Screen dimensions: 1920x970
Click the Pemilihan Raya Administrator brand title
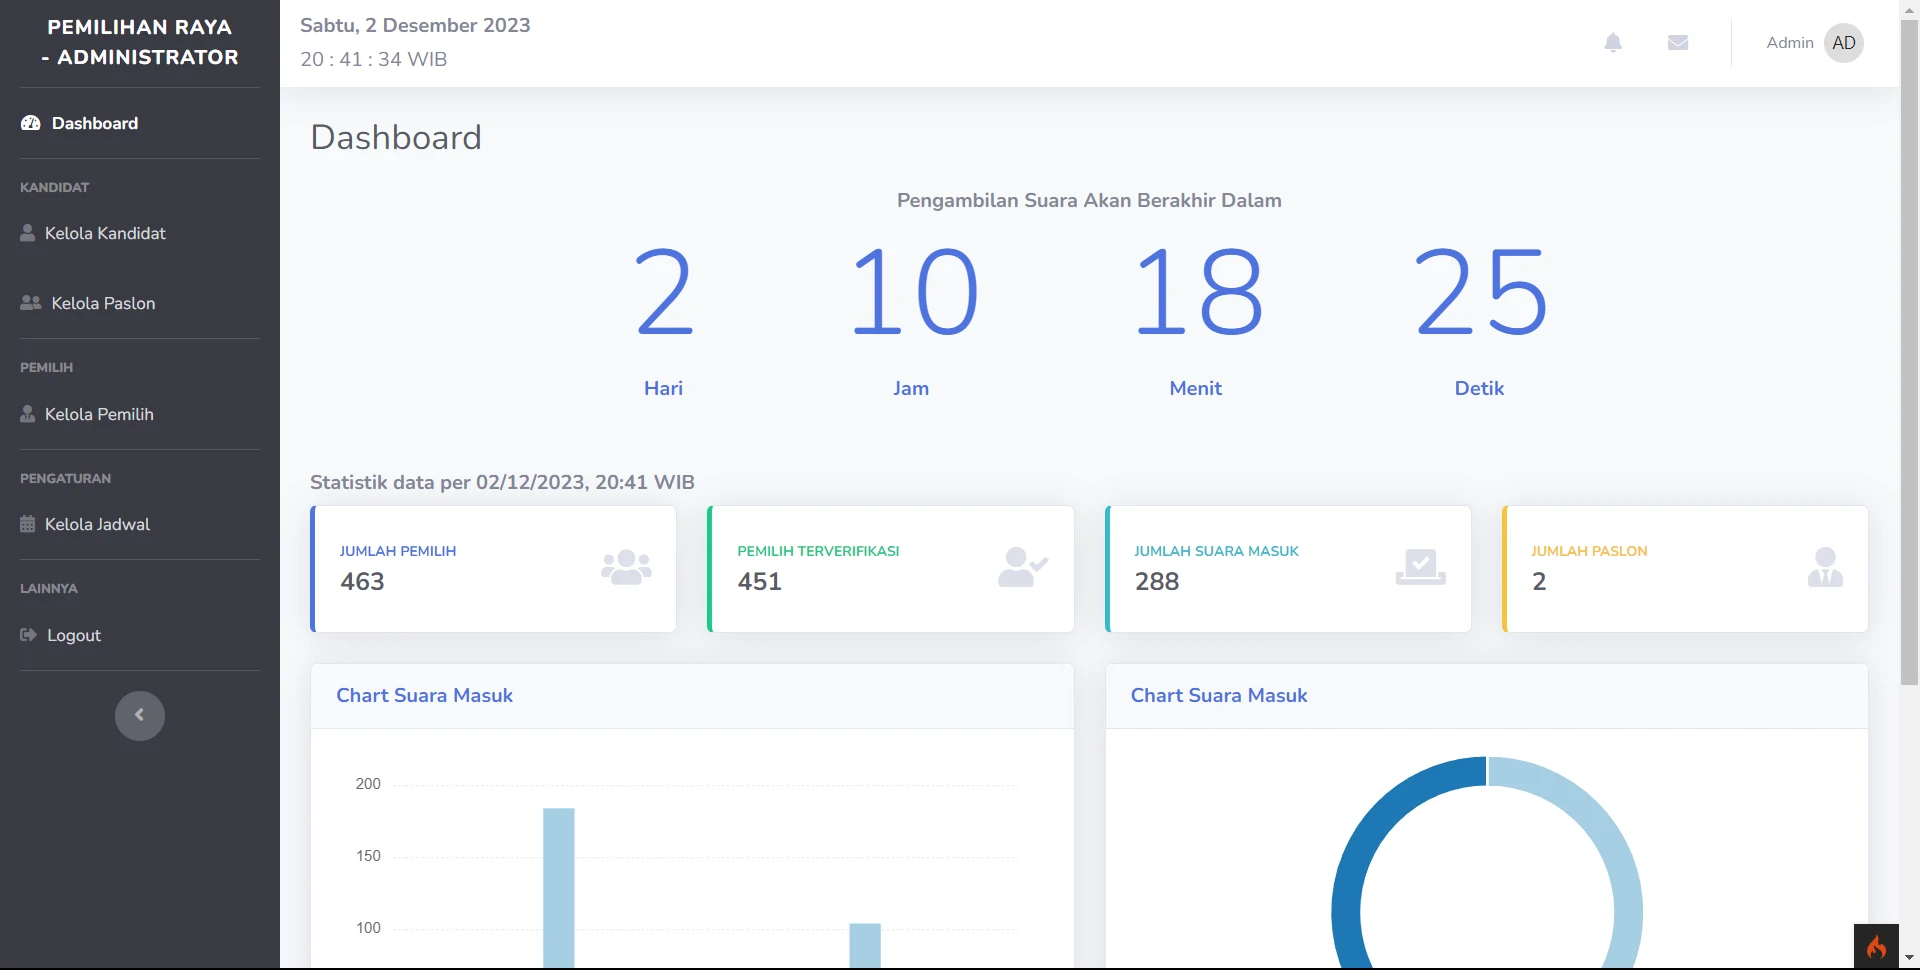coord(140,43)
